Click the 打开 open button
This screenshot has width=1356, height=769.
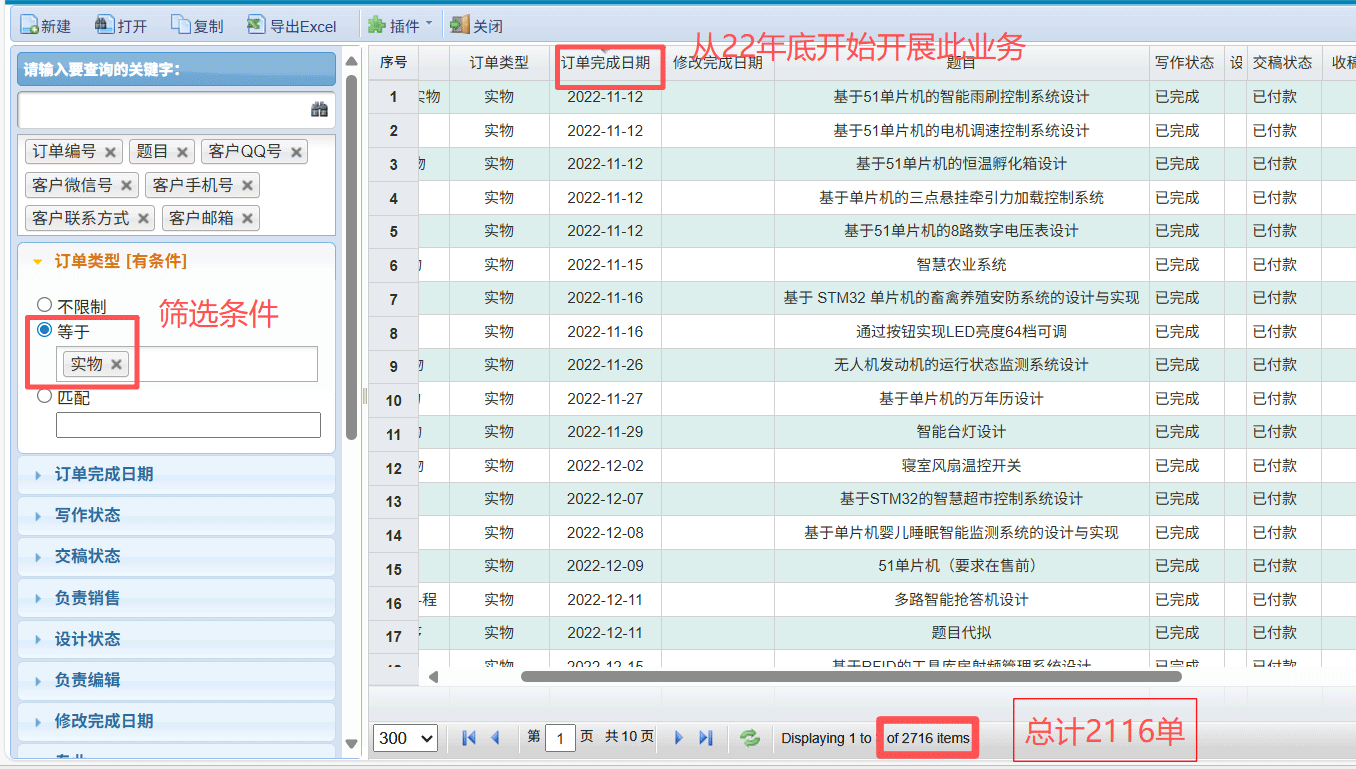point(120,26)
